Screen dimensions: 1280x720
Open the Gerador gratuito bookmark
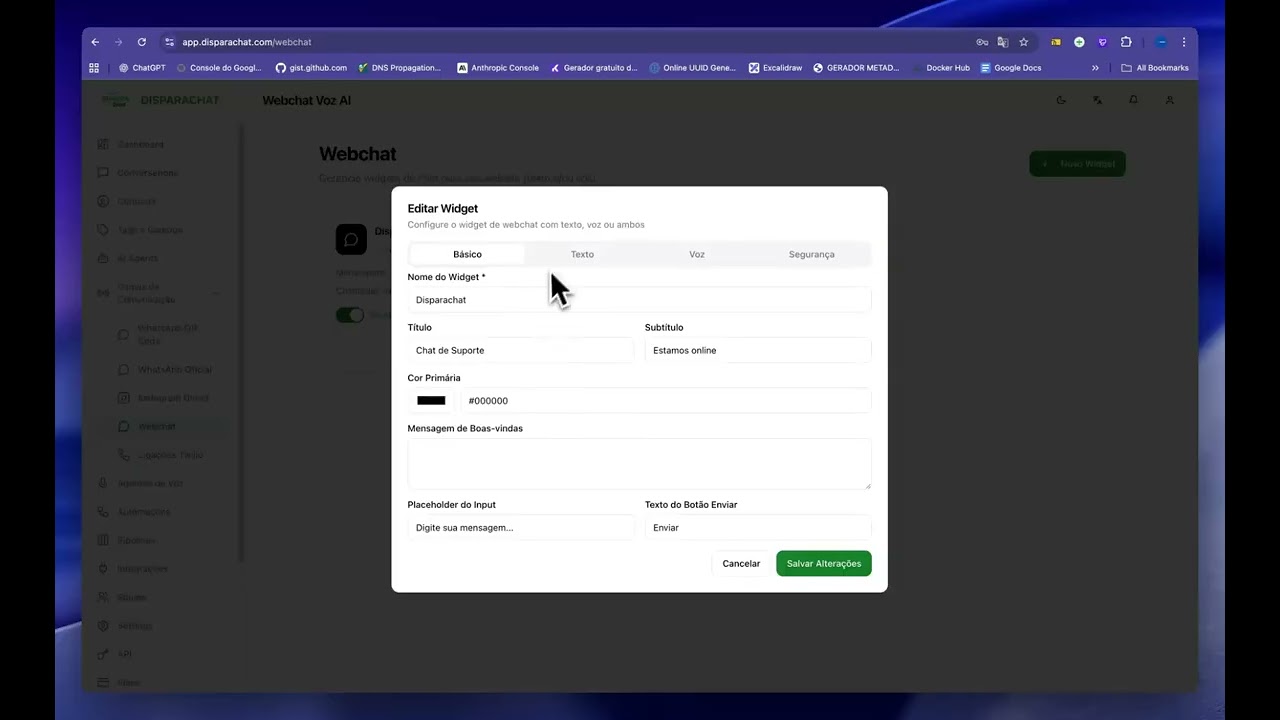tap(594, 68)
